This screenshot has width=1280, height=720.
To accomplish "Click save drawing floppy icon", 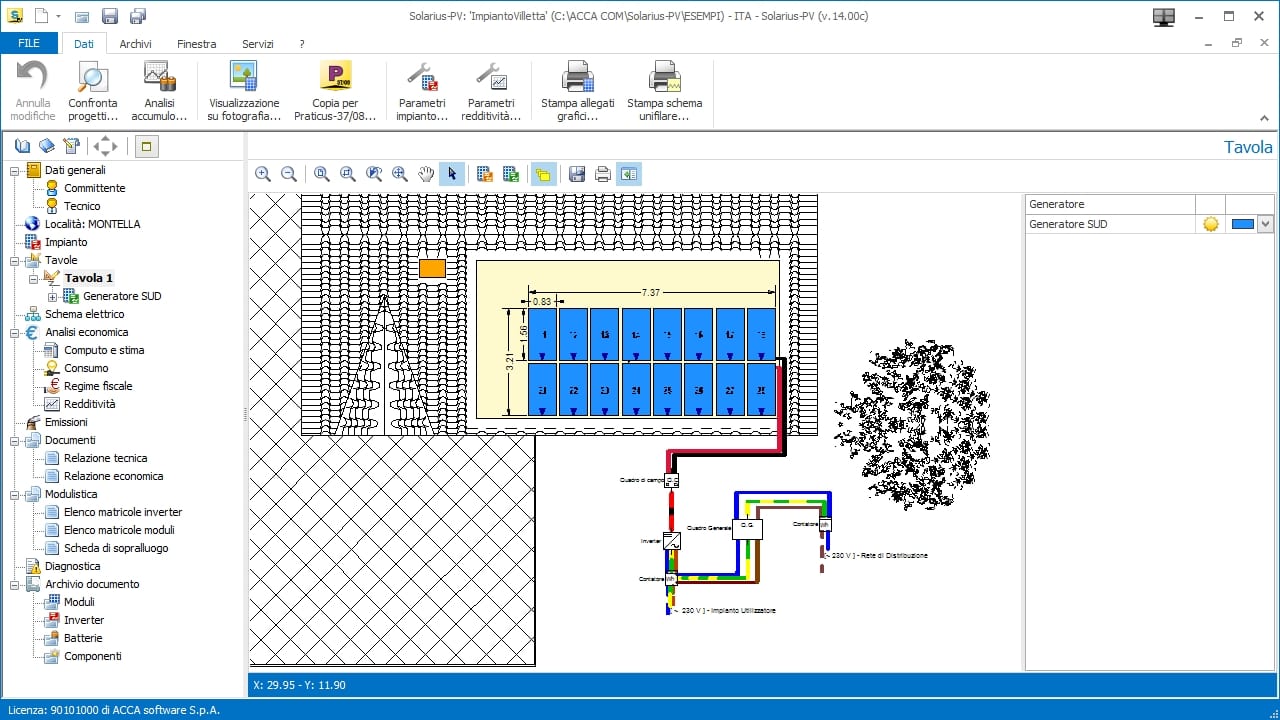I will 577,174.
